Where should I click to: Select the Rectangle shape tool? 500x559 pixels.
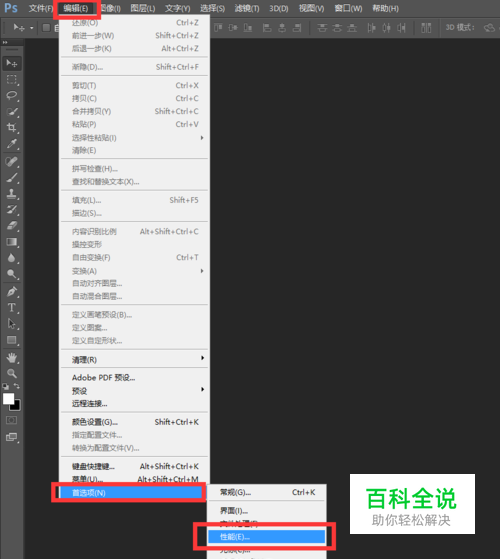coord(12,340)
